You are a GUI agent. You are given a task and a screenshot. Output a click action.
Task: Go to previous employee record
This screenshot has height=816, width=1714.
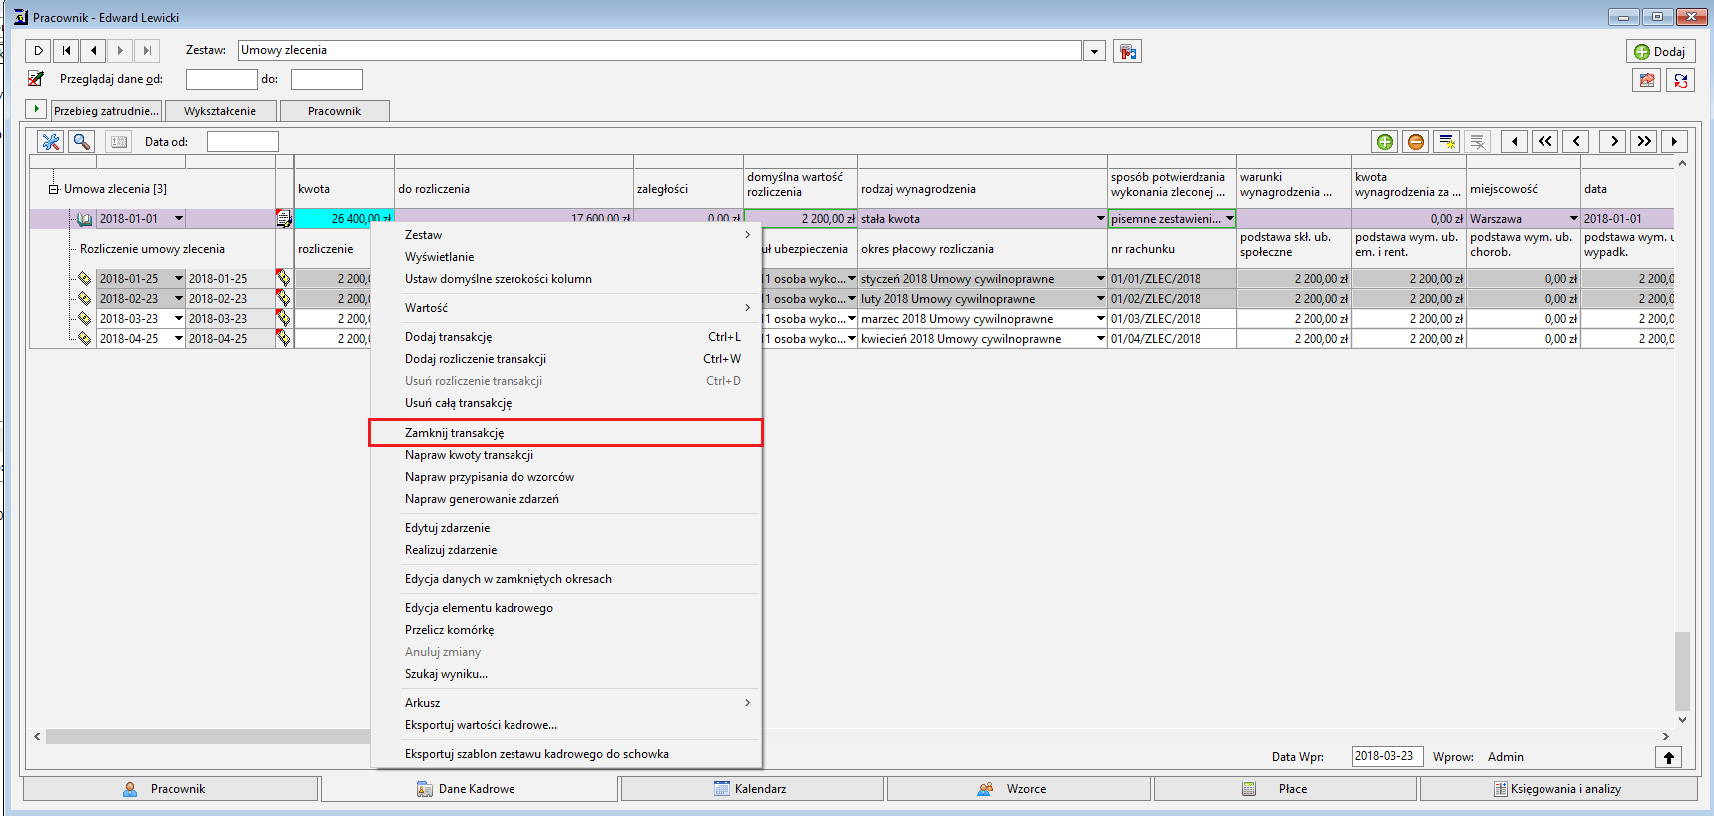93,51
